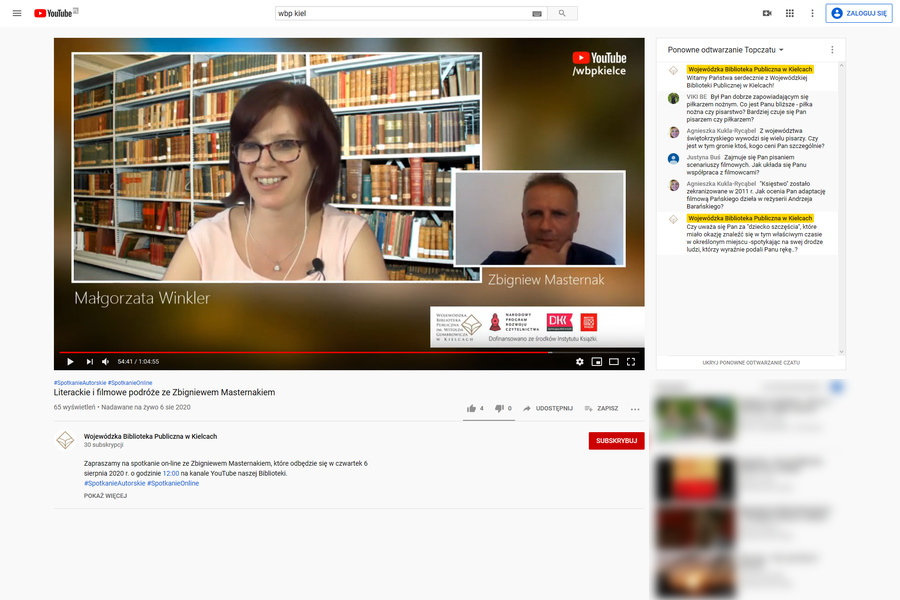Open the on-screen keyboard in search box
Viewport: 900px width, 600px height.
pyautogui.click(x=537, y=14)
